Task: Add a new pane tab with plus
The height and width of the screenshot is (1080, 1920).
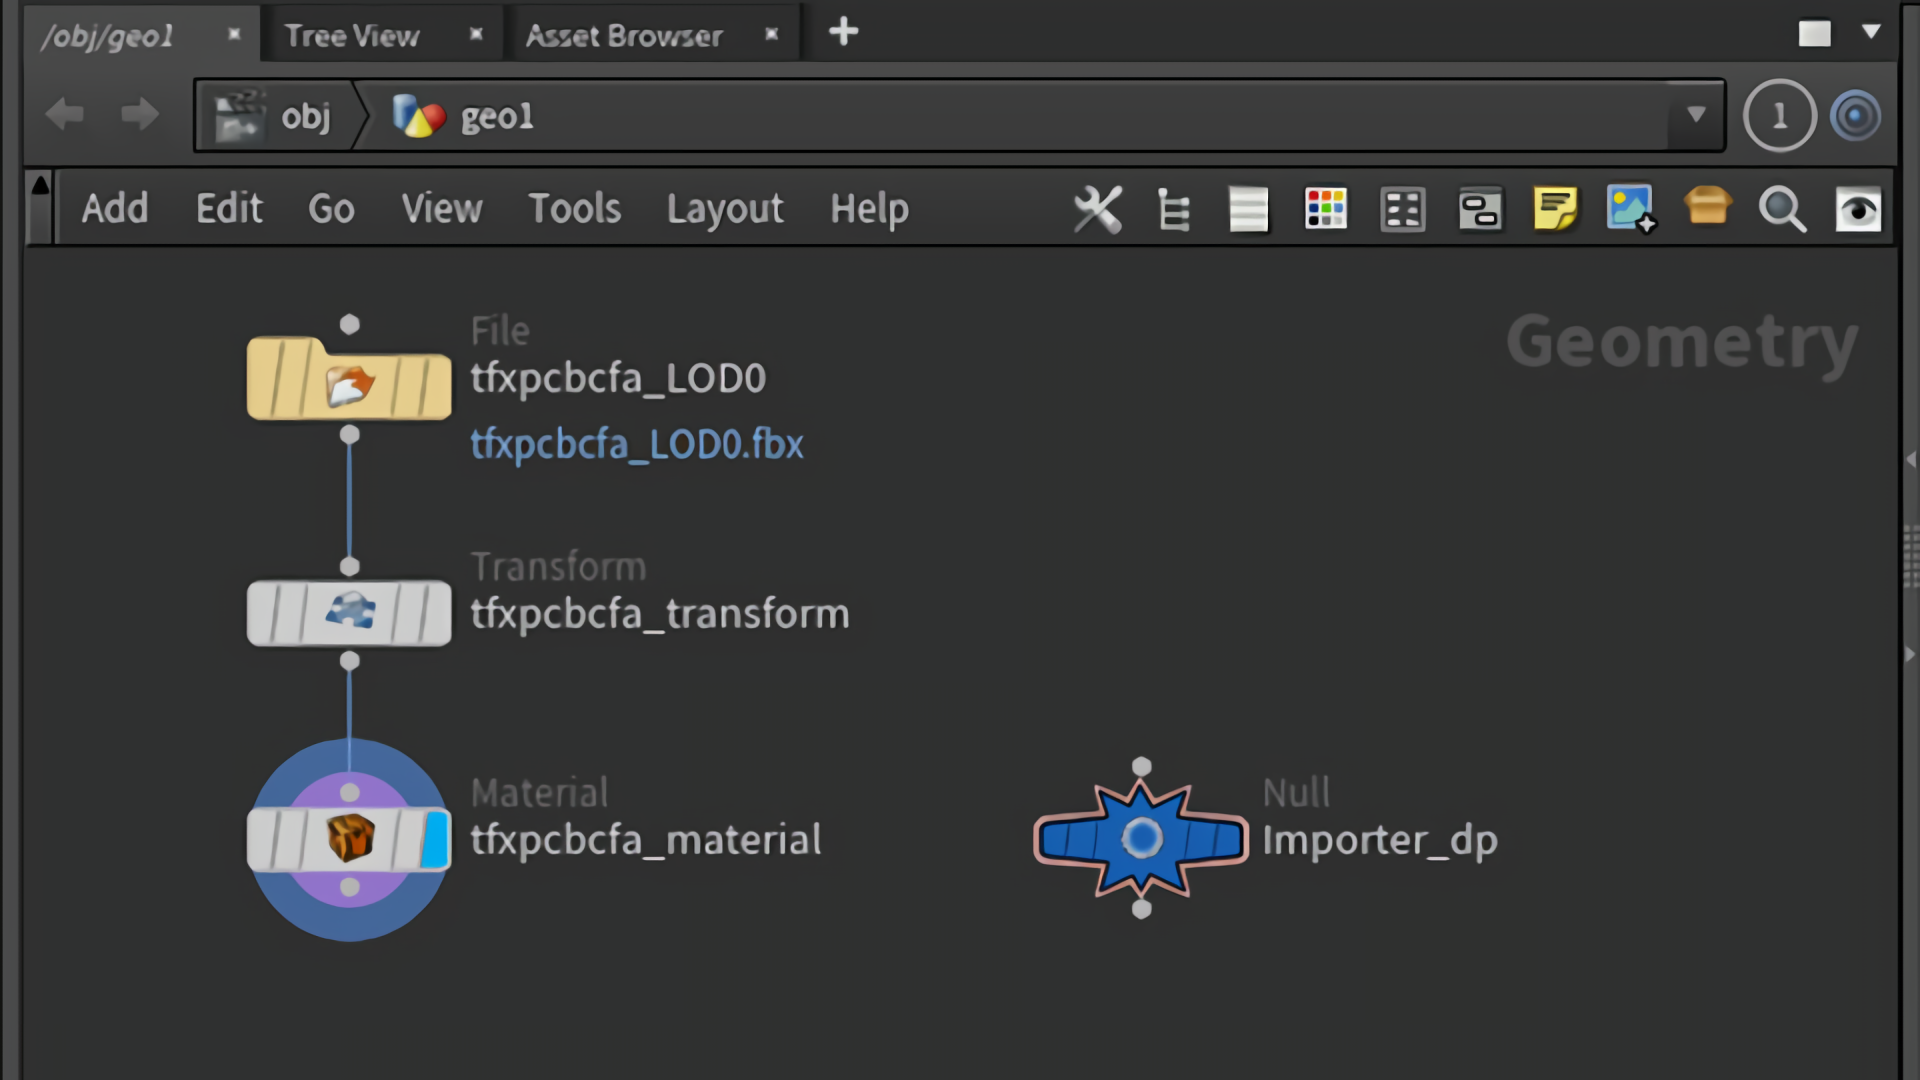Action: (x=843, y=32)
